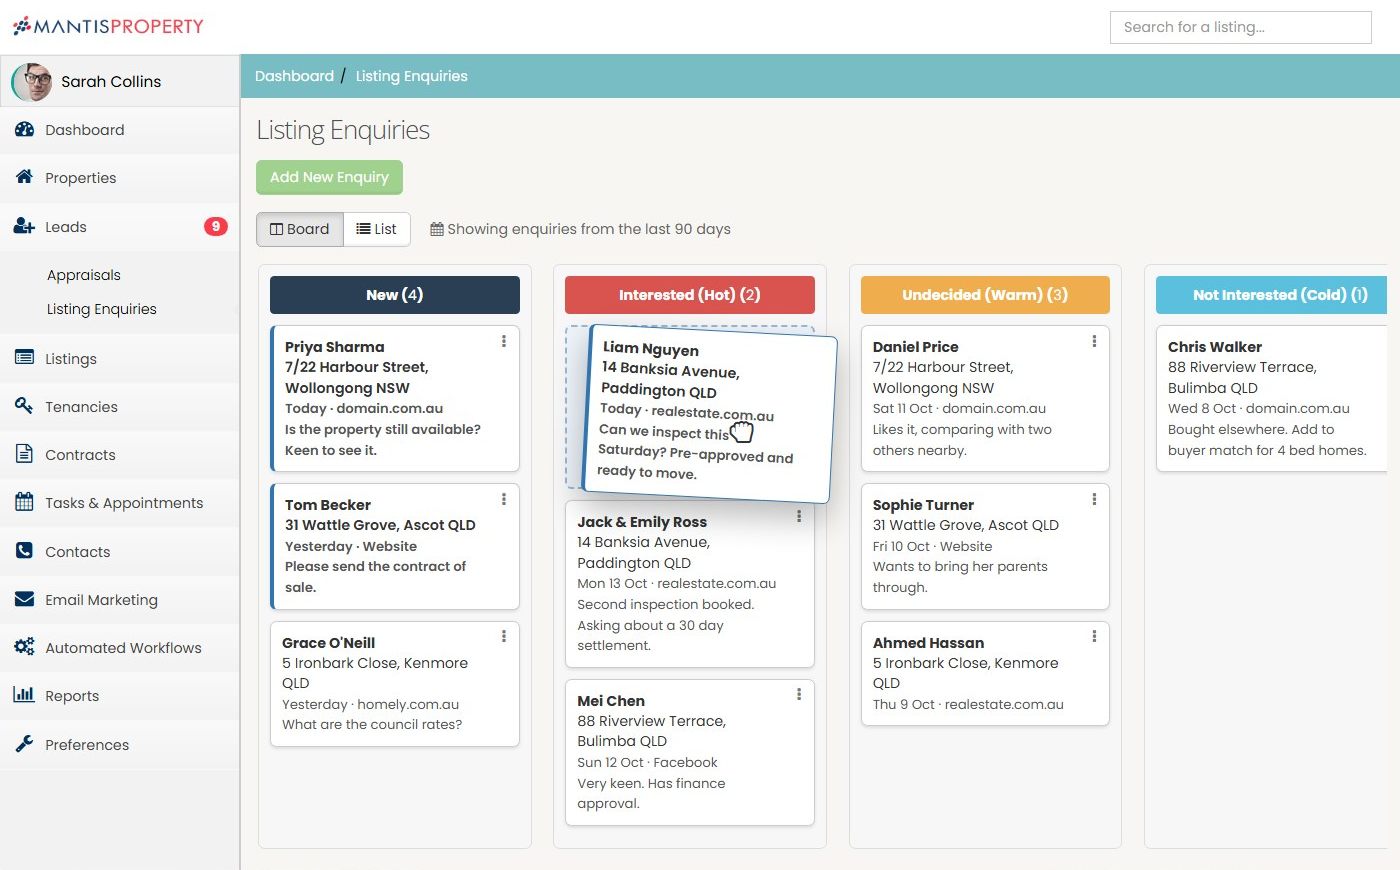Viewport: 1400px width, 870px height.
Task: Switch to List view
Action: point(377,229)
